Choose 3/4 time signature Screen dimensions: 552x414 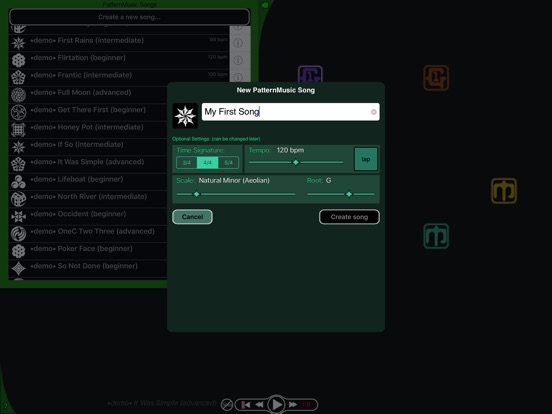187,163
